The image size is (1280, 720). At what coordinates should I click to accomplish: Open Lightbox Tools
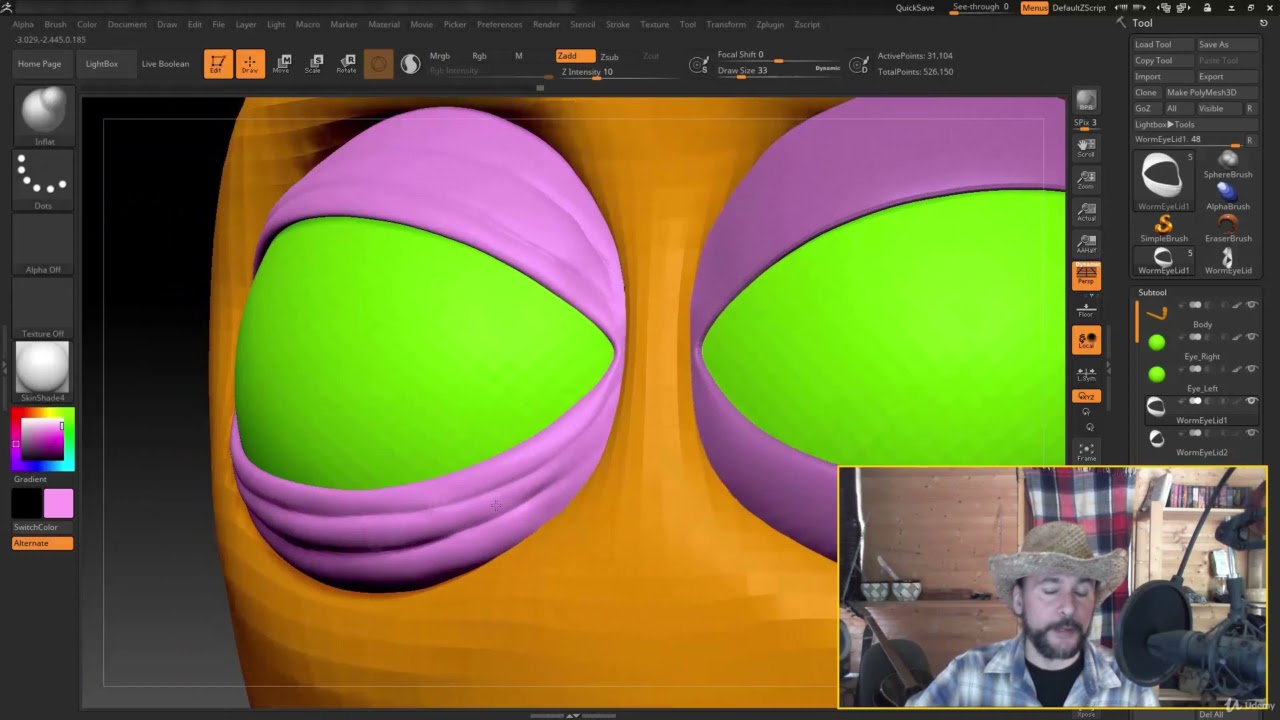point(1165,124)
